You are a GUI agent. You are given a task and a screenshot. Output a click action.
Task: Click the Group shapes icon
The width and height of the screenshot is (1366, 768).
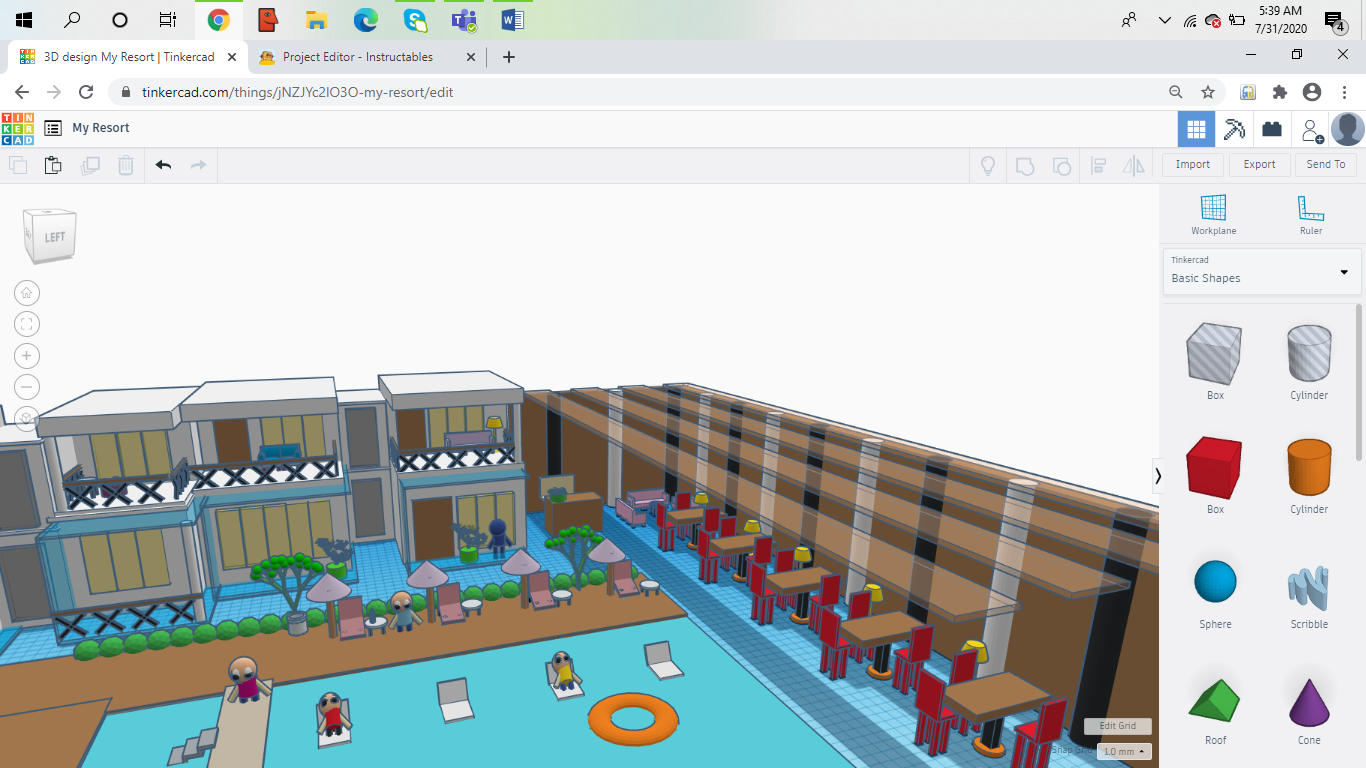[1025, 166]
